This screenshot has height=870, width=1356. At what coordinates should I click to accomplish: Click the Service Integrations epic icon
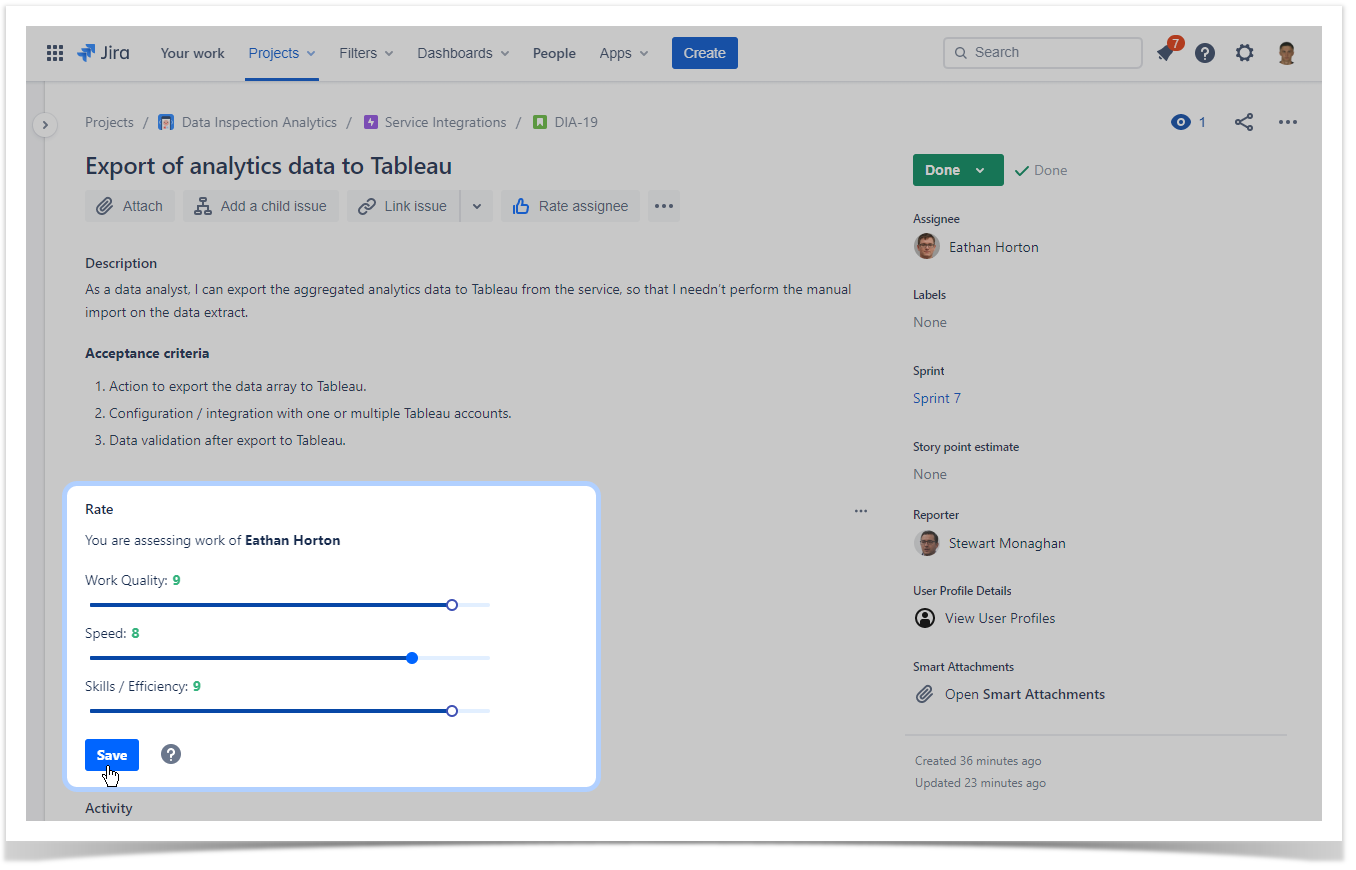point(371,122)
